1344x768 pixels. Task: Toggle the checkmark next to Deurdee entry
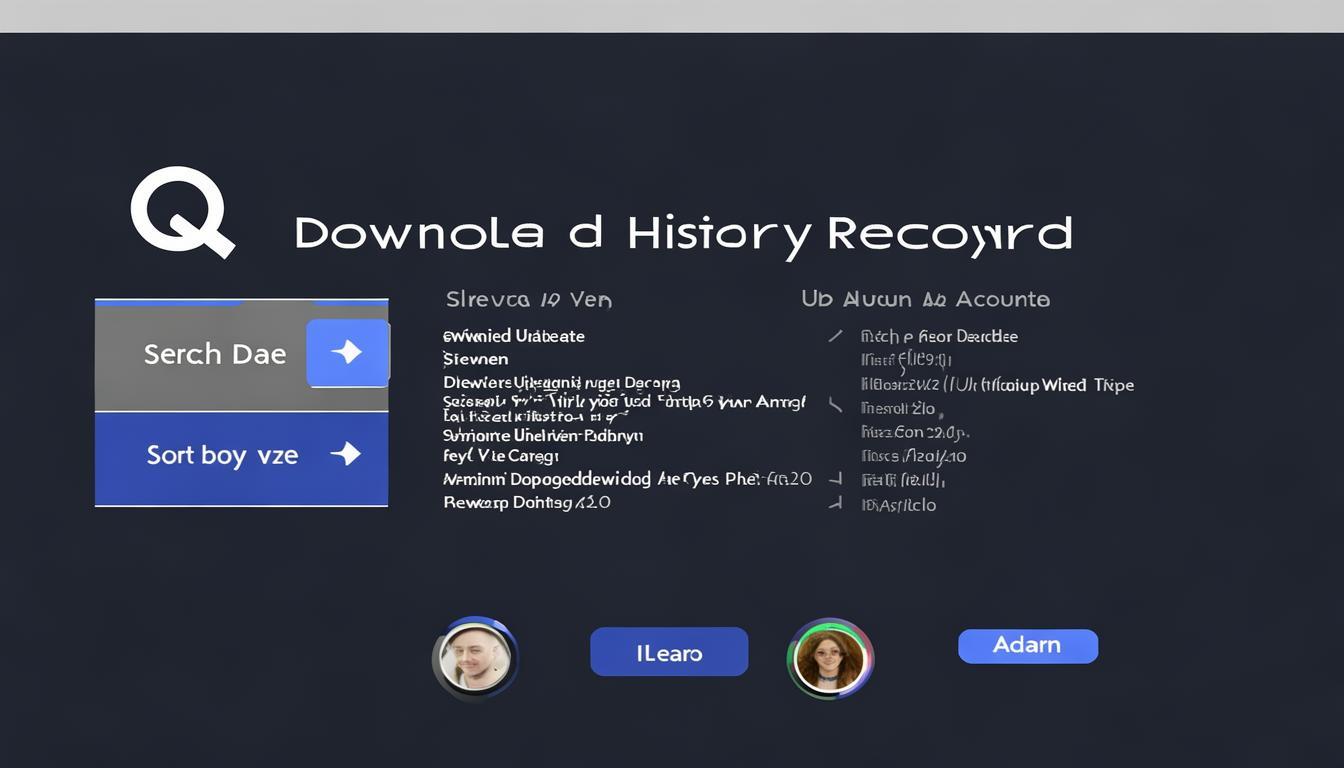click(x=835, y=336)
